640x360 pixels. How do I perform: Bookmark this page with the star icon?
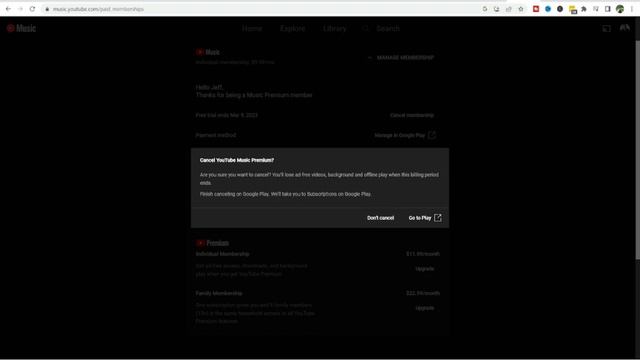(521, 9)
